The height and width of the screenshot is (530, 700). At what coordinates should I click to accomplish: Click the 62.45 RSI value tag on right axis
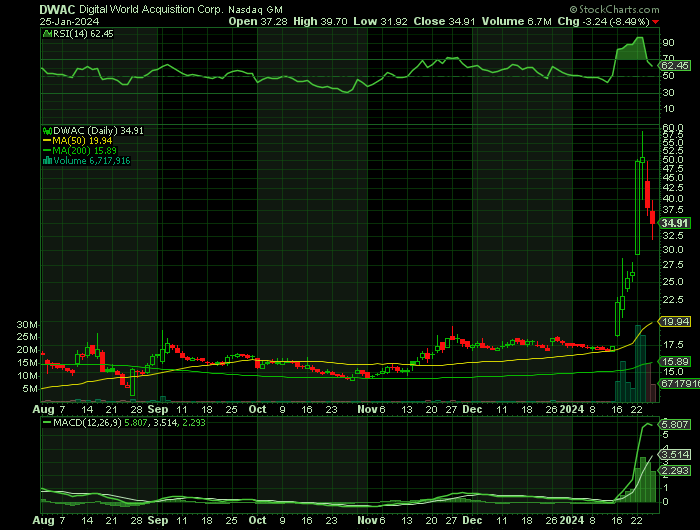tap(675, 66)
